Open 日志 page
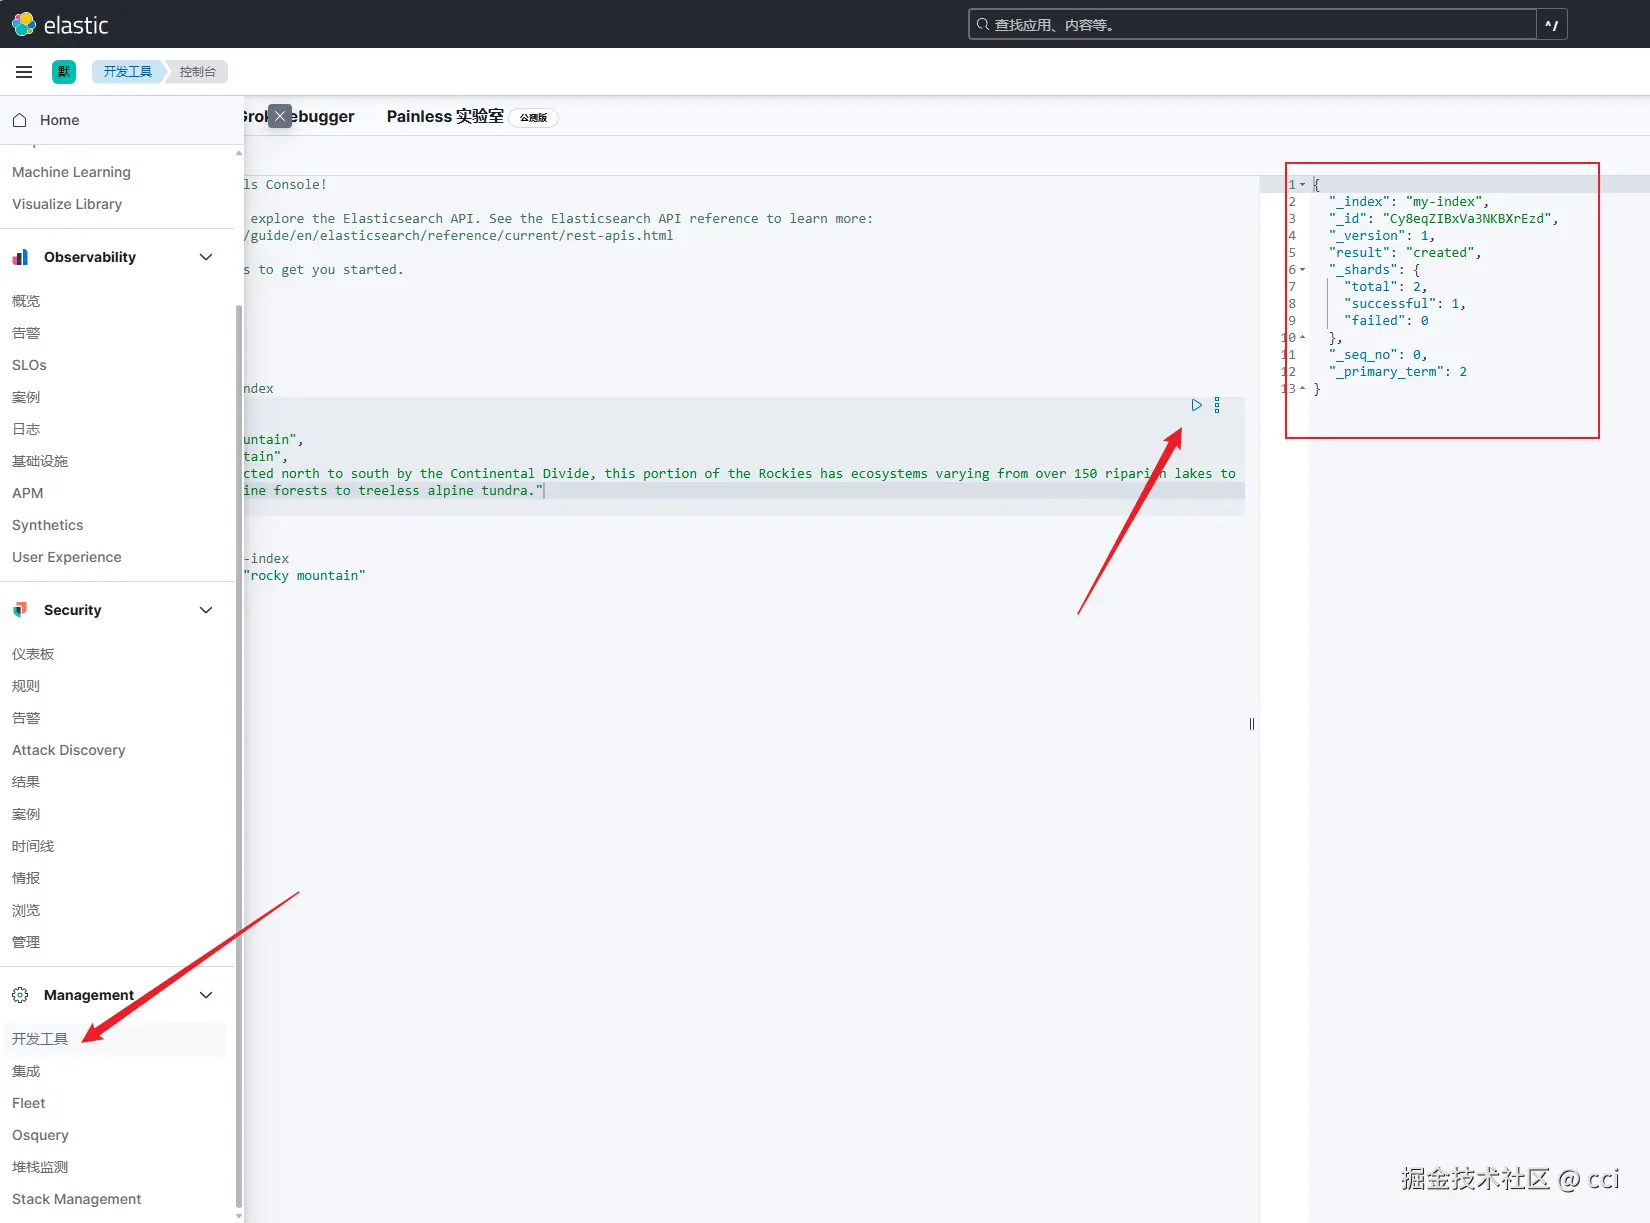The image size is (1650, 1223). 26,429
